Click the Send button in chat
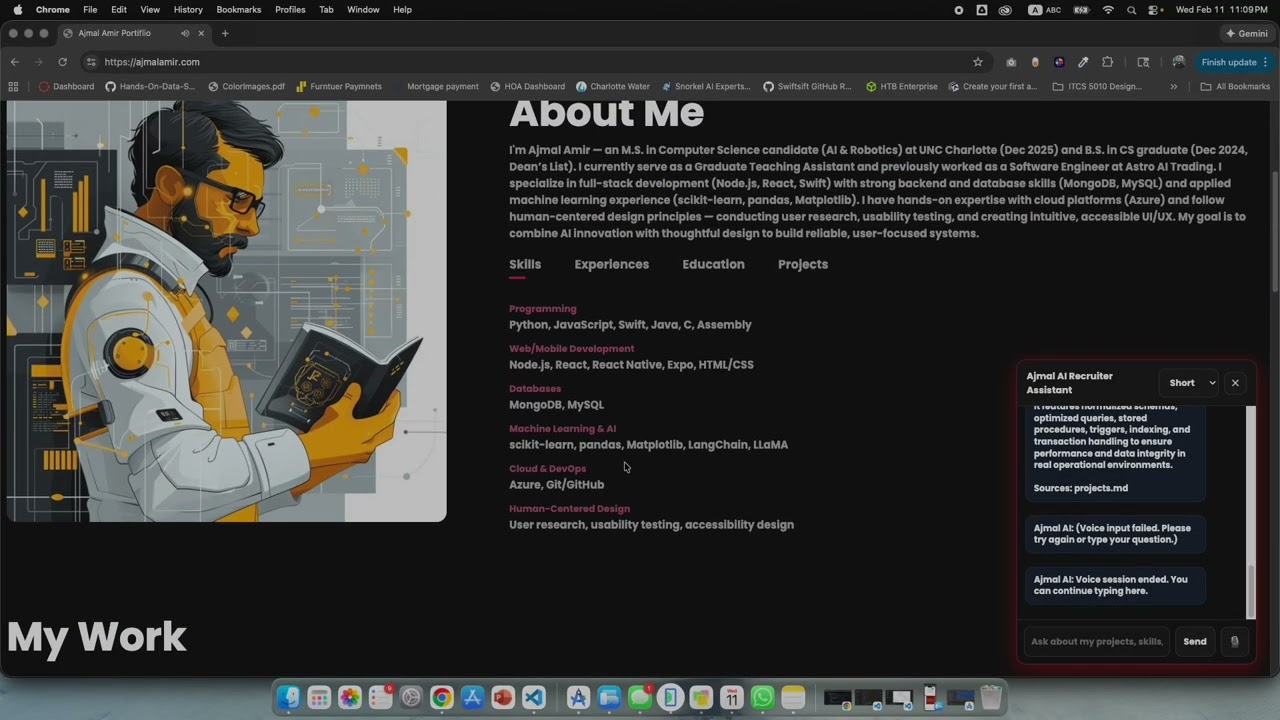 [1195, 642]
